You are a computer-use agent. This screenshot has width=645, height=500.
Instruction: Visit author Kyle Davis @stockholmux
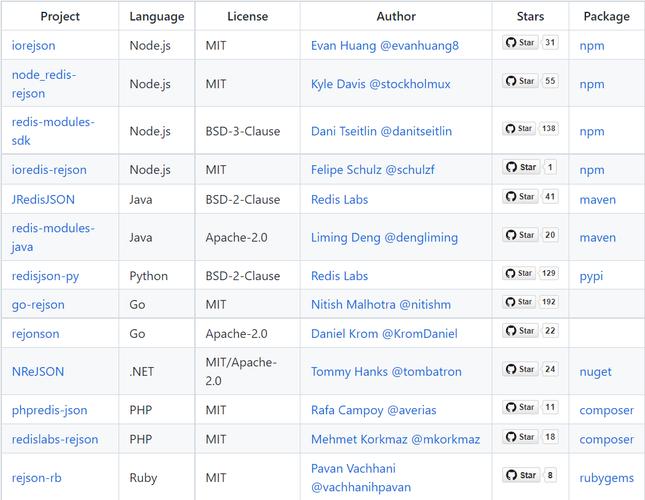(x=381, y=84)
